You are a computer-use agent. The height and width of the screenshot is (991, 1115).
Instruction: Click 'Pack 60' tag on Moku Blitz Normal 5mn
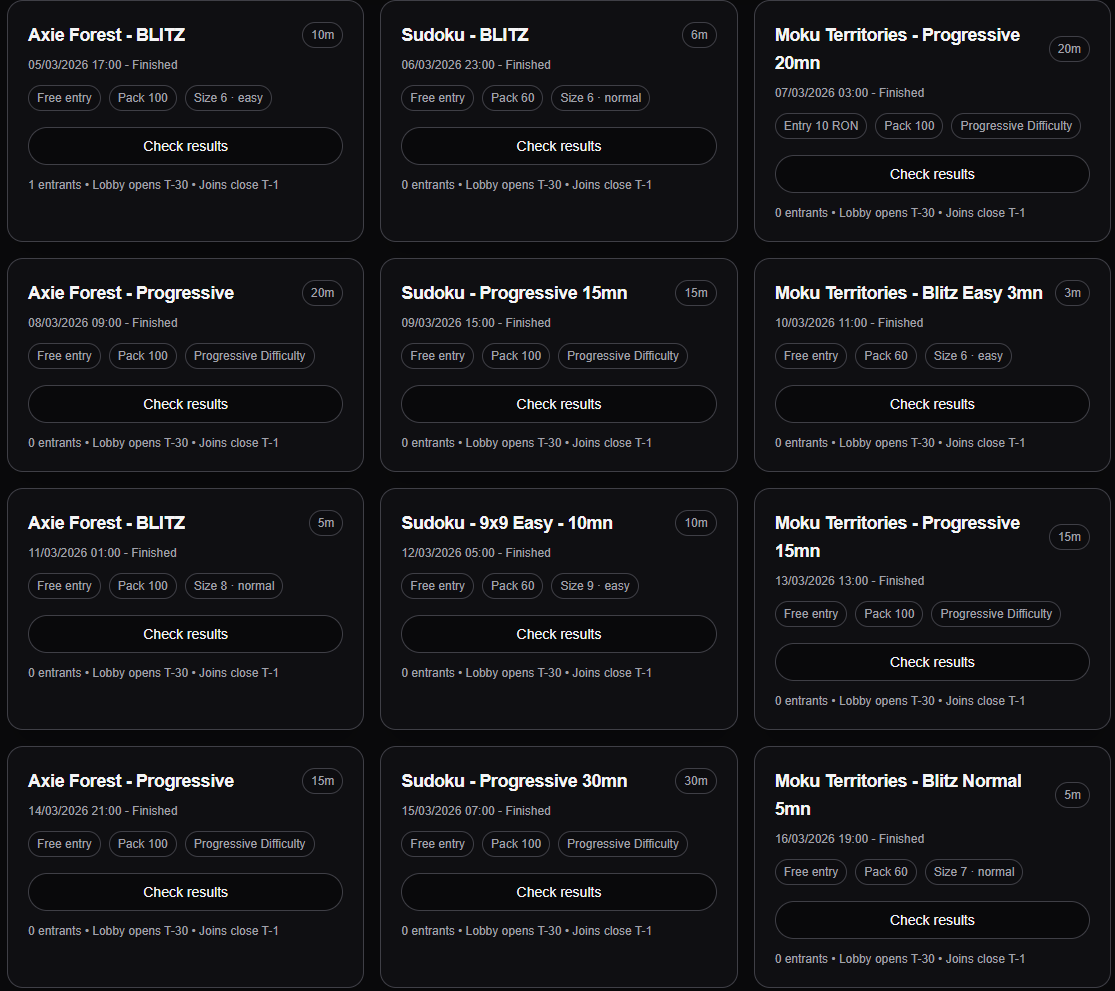point(885,872)
